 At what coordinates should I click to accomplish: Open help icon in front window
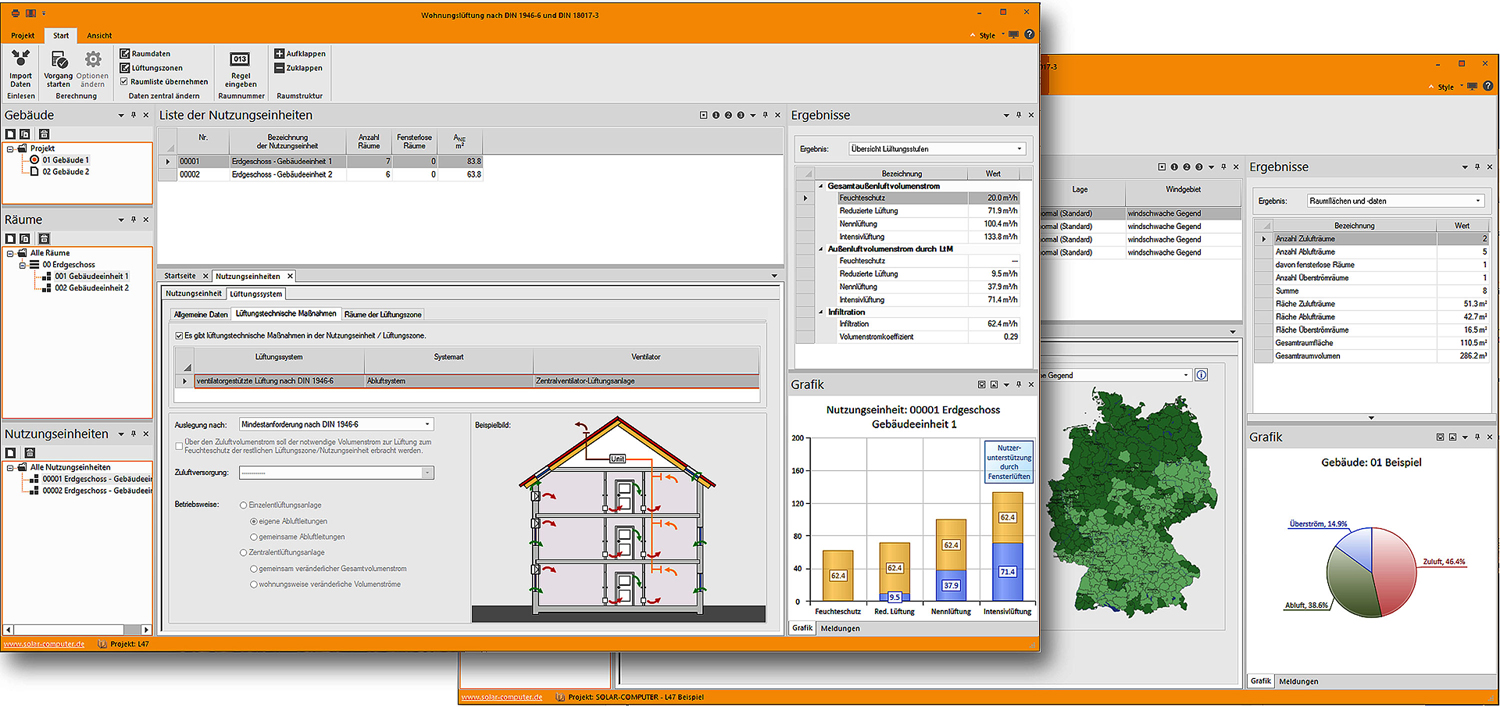click(1030, 34)
